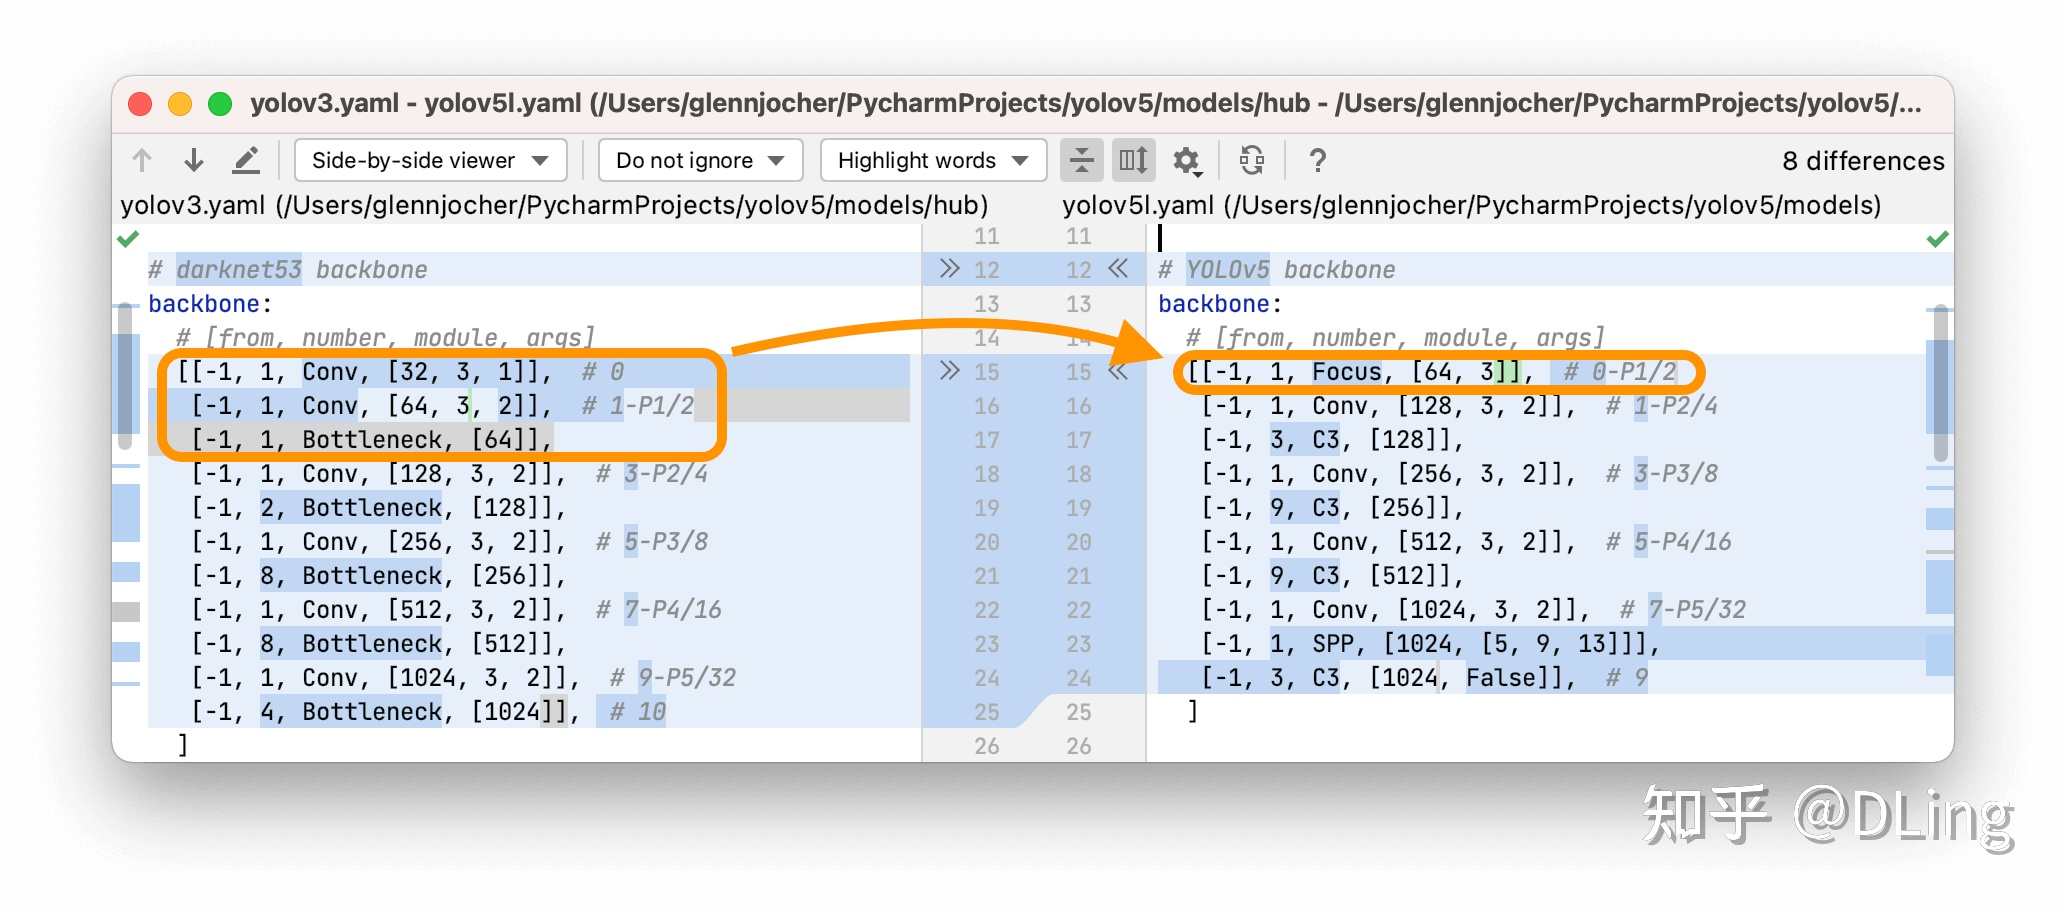Click right SPP [1024, [5, 9, 13]] line

(1430, 644)
